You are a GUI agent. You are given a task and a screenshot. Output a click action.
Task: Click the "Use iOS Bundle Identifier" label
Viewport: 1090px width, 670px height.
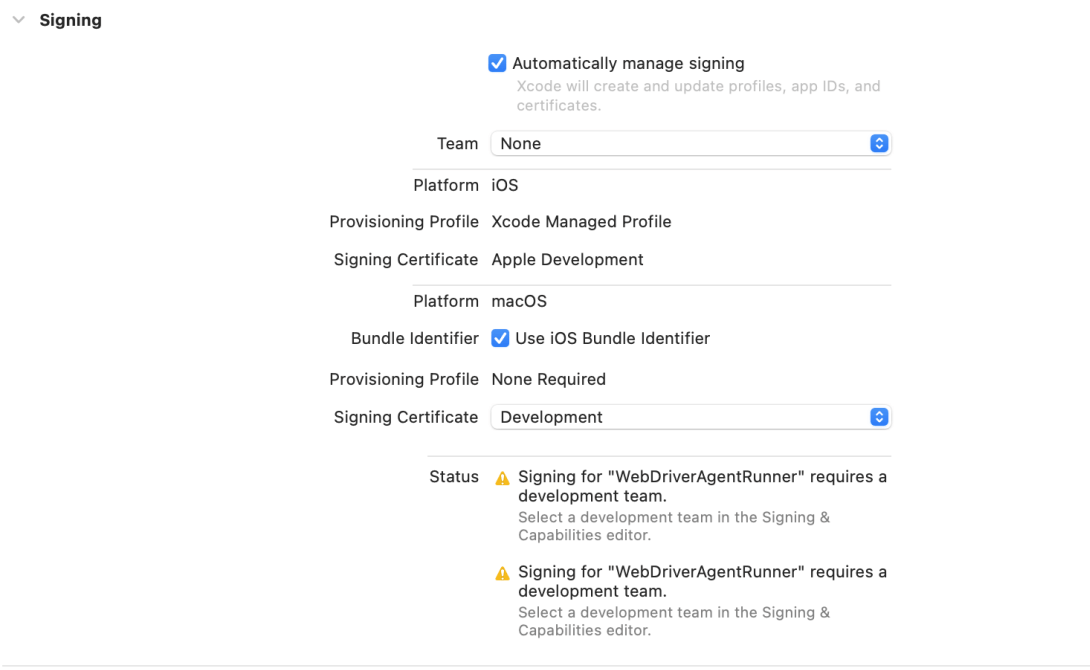(x=612, y=338)
